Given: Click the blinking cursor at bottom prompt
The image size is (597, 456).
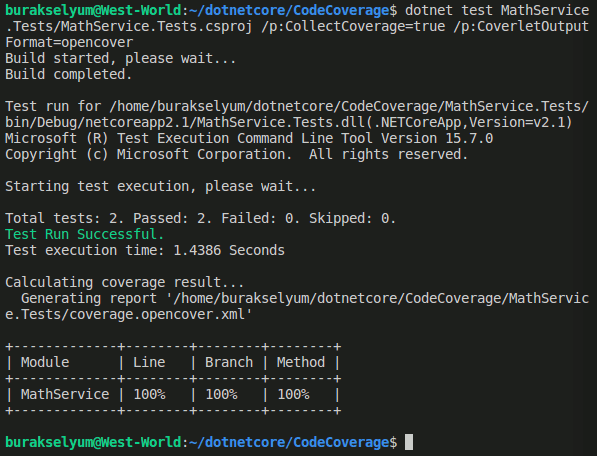Looking at the screenshot, I should [x=409, y=442].
